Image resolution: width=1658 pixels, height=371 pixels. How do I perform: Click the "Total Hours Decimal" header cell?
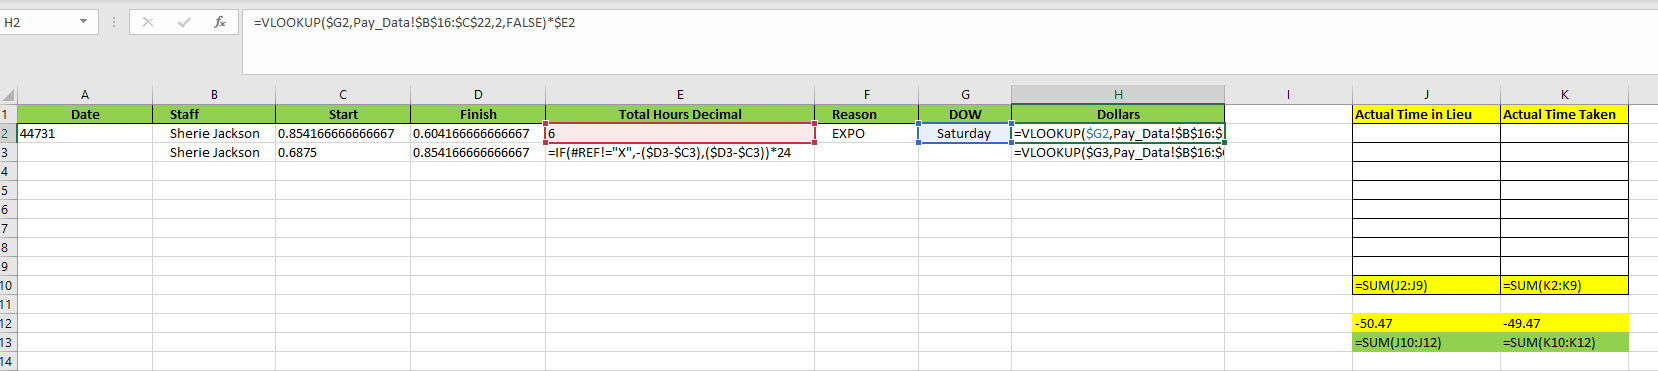680,114
